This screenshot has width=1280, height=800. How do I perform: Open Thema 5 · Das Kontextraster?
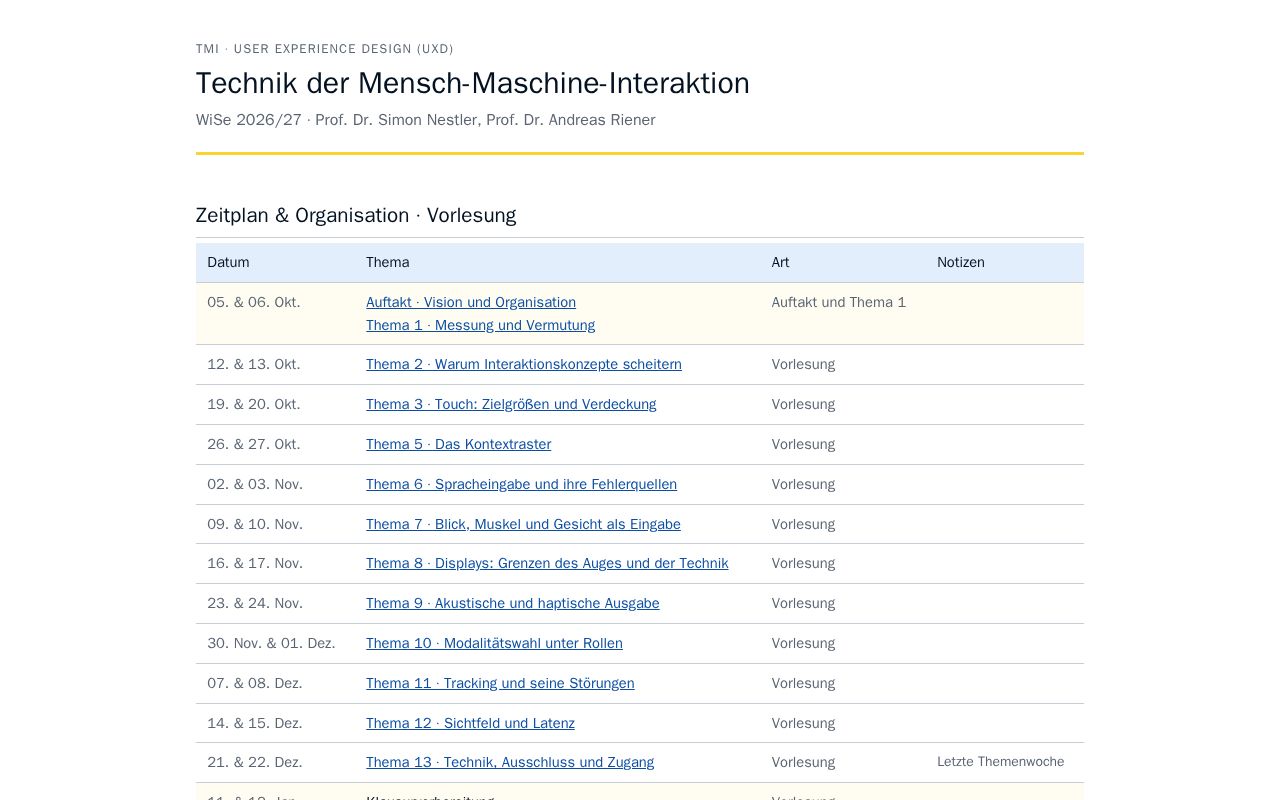458,444
